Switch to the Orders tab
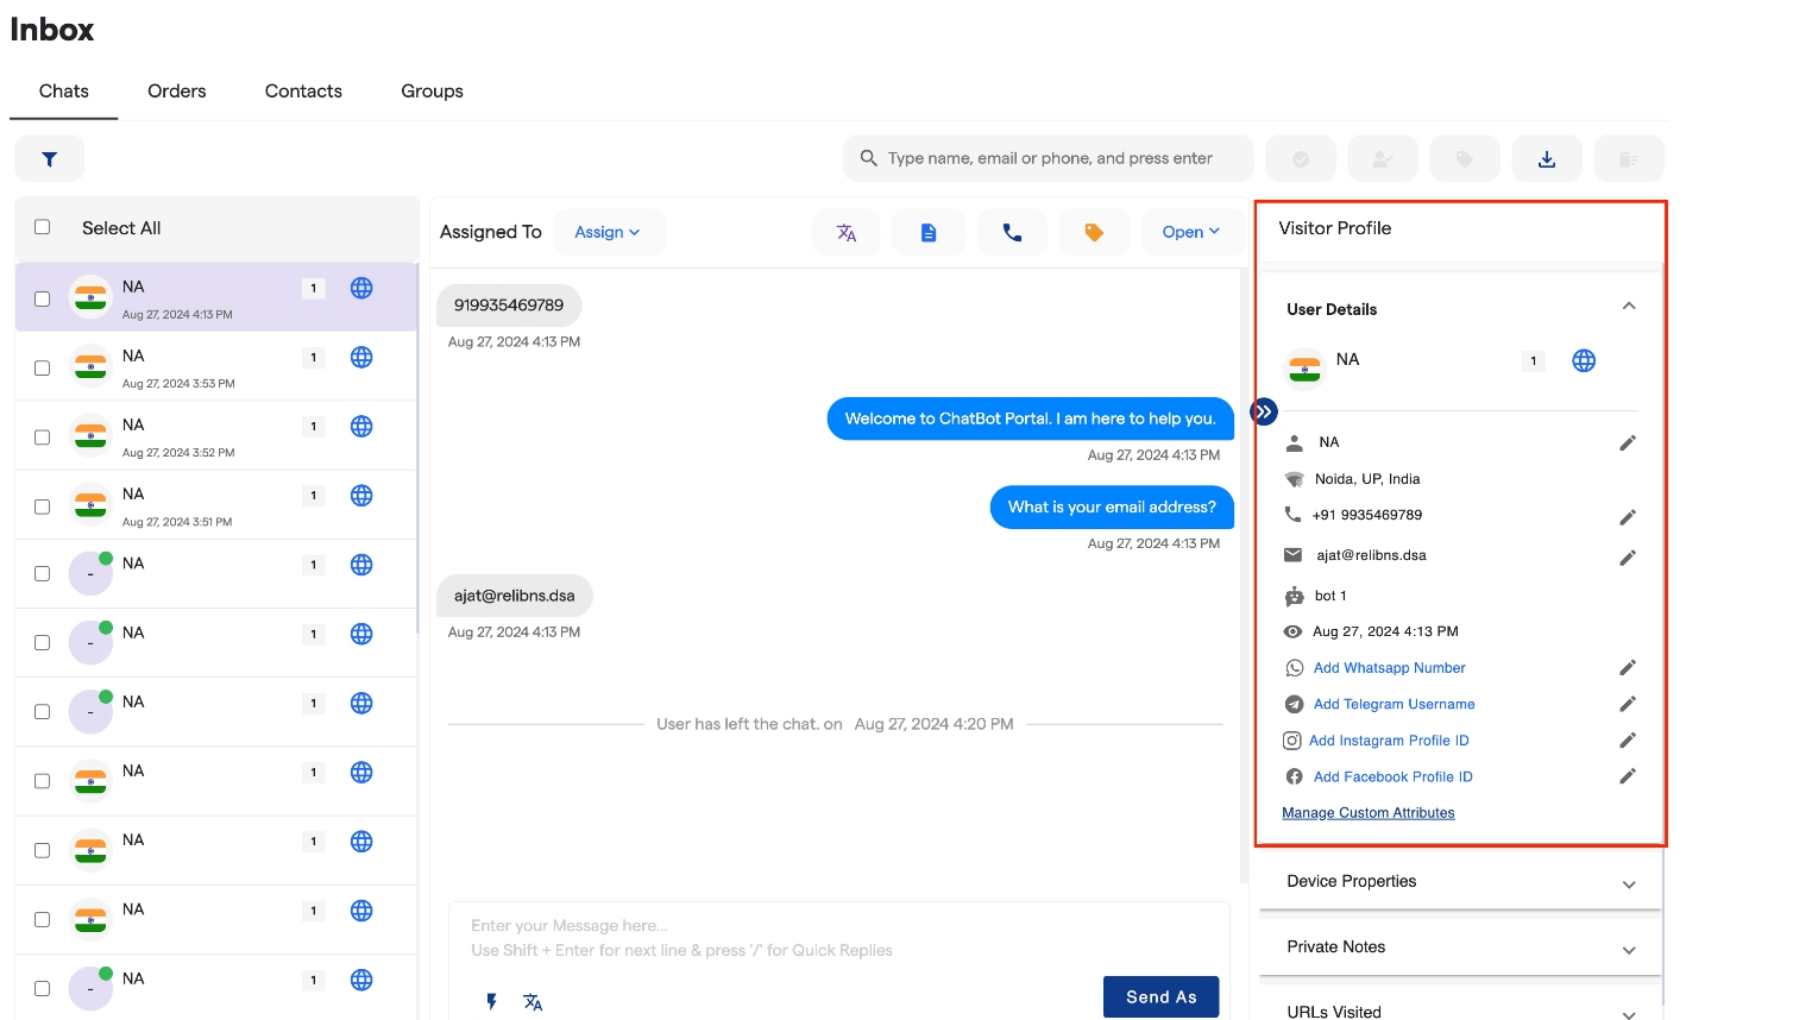 (177, 91)
